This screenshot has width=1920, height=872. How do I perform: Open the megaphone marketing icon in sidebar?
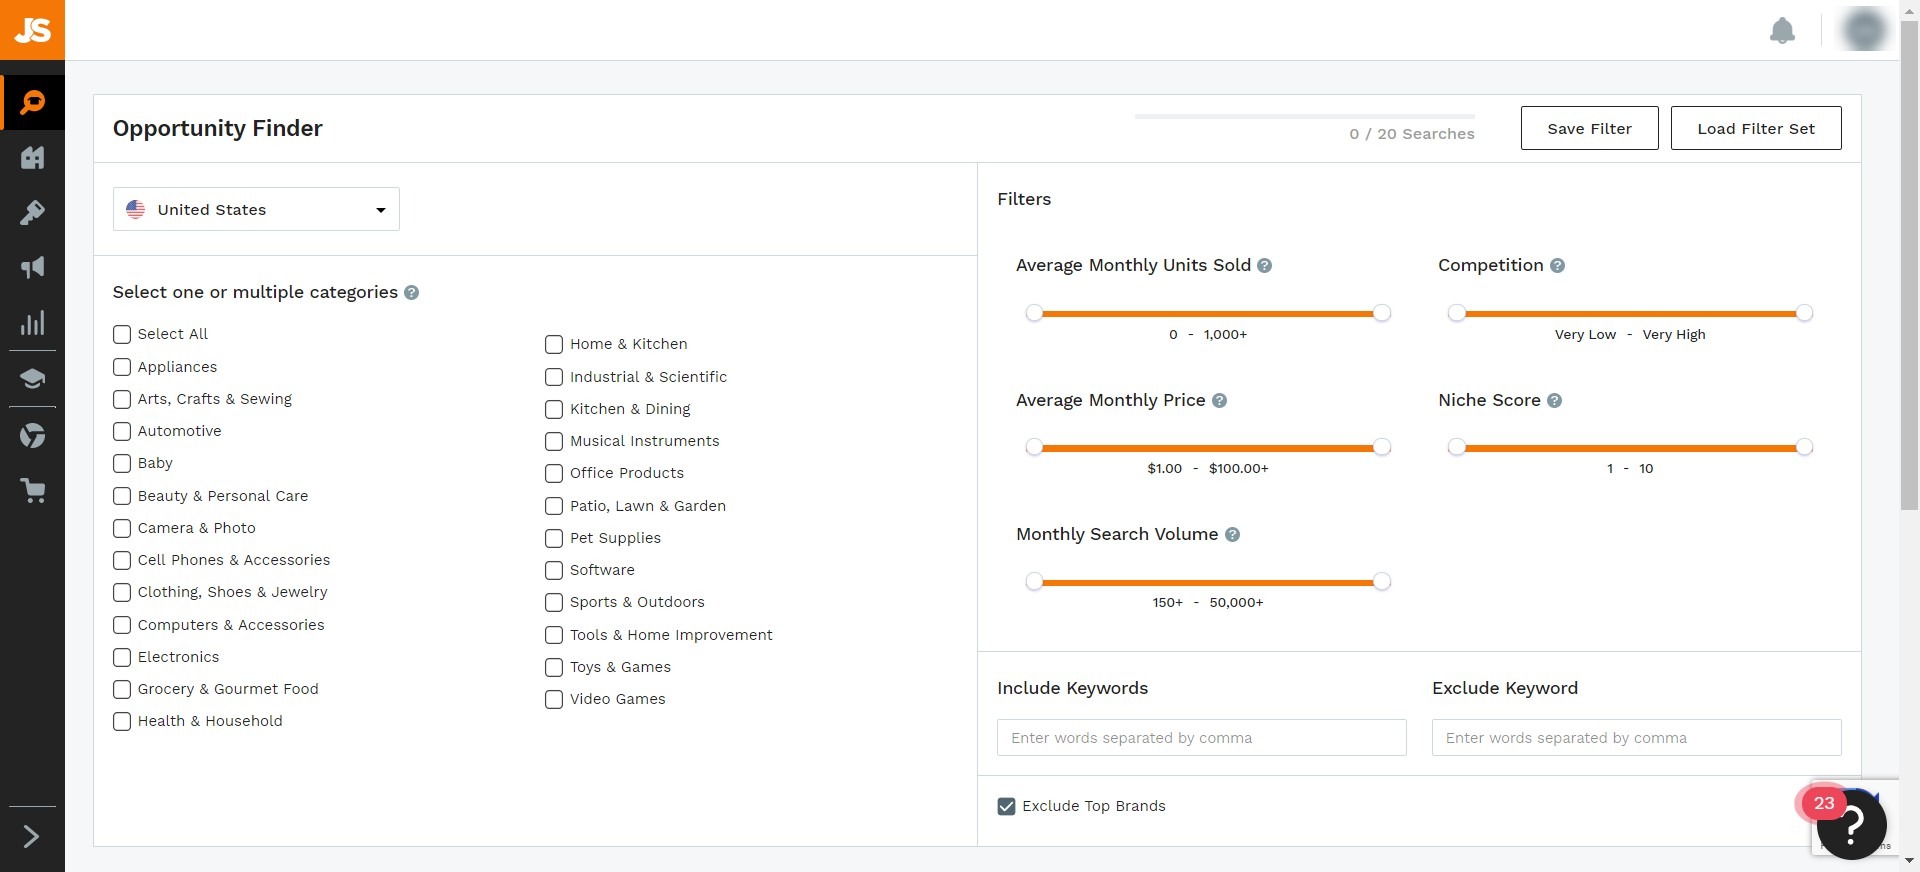tap(33, 267)
